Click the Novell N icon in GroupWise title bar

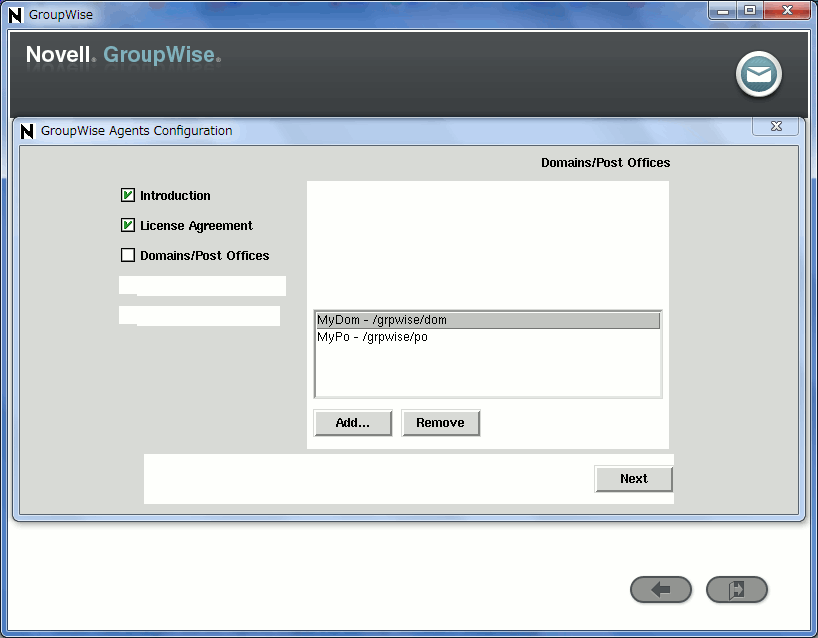pyautogui.click(x=16, y=15)
